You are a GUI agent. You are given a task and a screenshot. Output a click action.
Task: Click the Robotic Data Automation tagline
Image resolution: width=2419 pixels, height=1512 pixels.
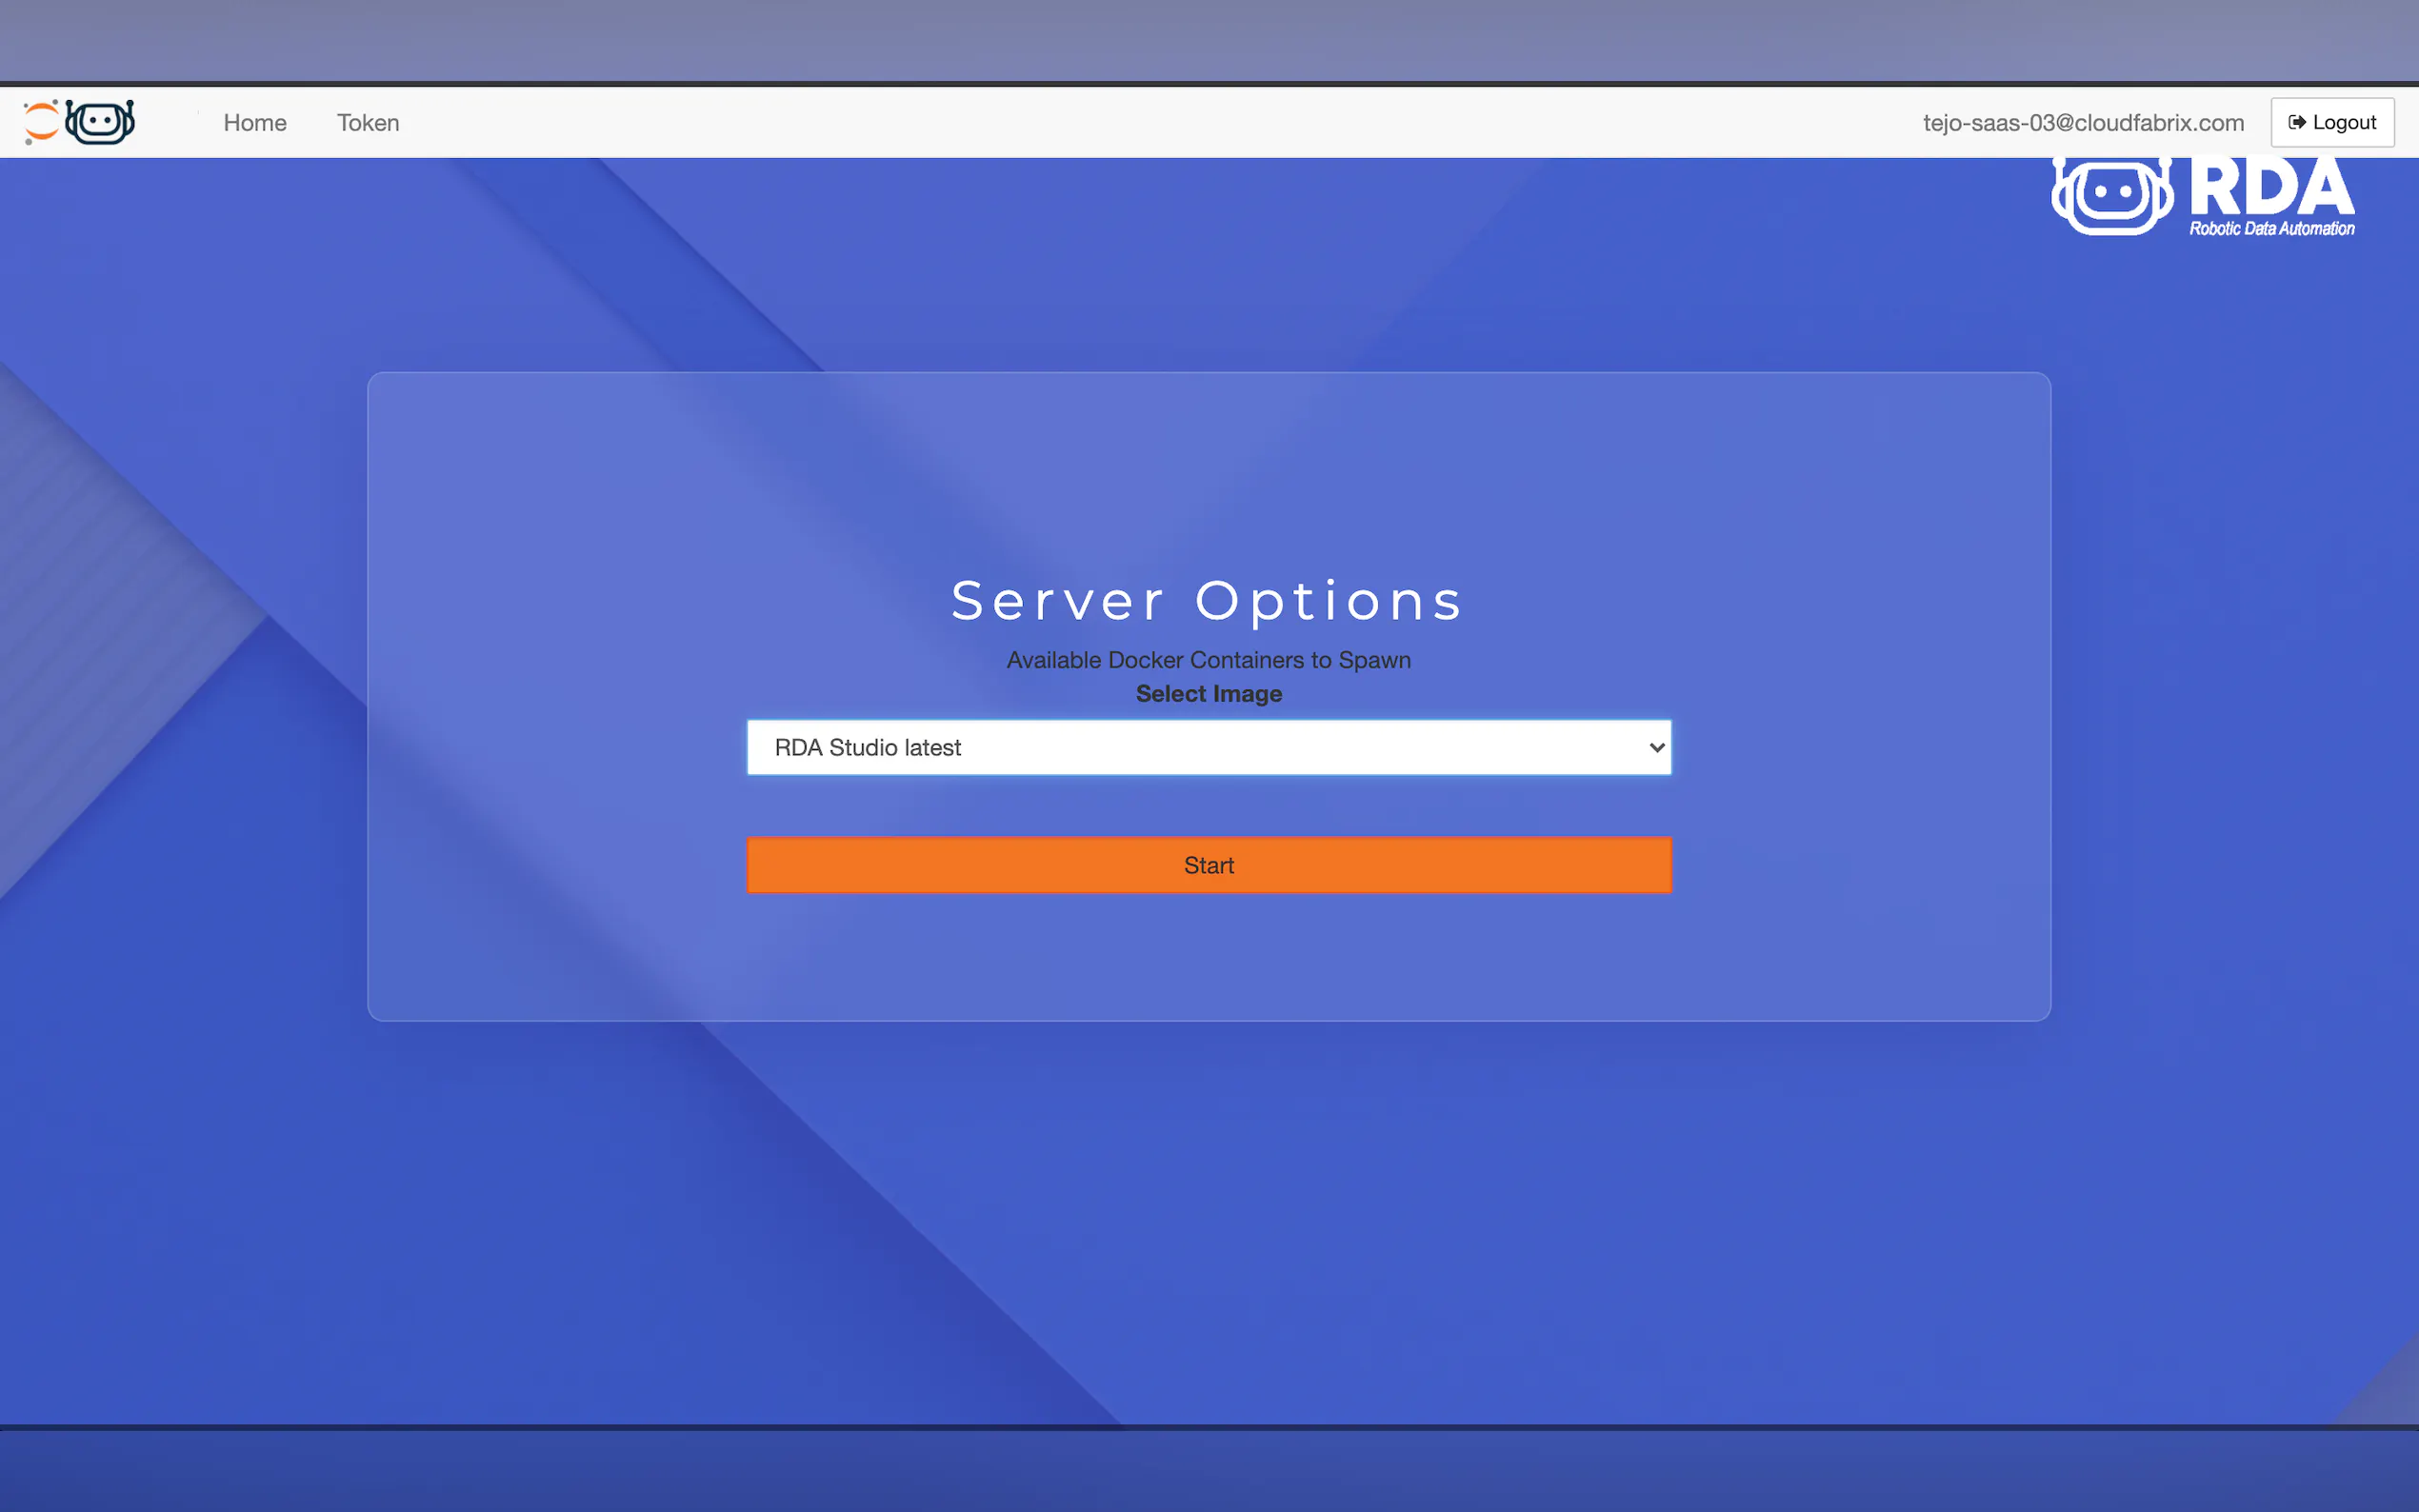[x=2271, y=229]
